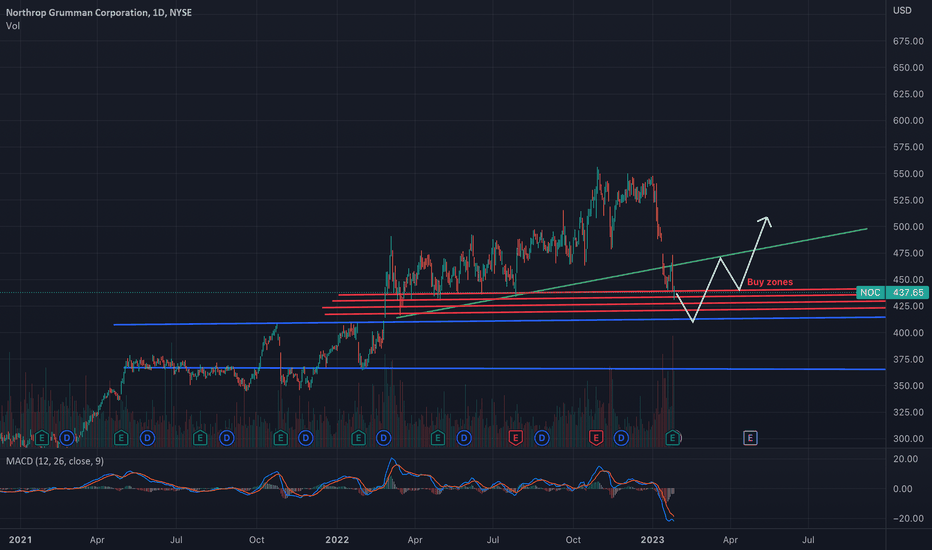Open the MACD (12, 26, close, 9) label

pyautogui.click(x=55, y=461)
